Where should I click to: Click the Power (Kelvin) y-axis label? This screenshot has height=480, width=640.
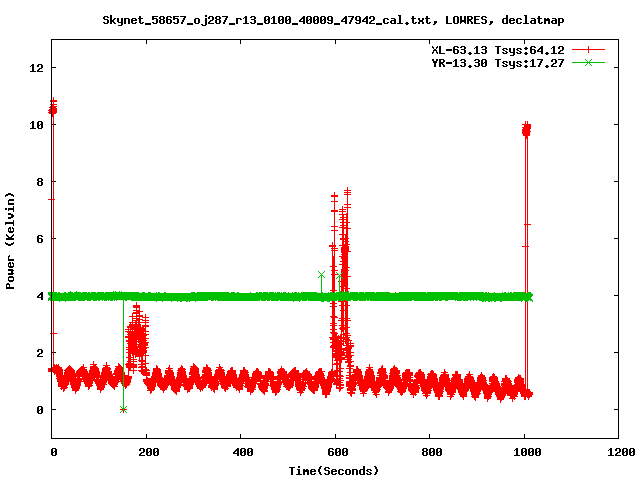(x=10, y=241)
